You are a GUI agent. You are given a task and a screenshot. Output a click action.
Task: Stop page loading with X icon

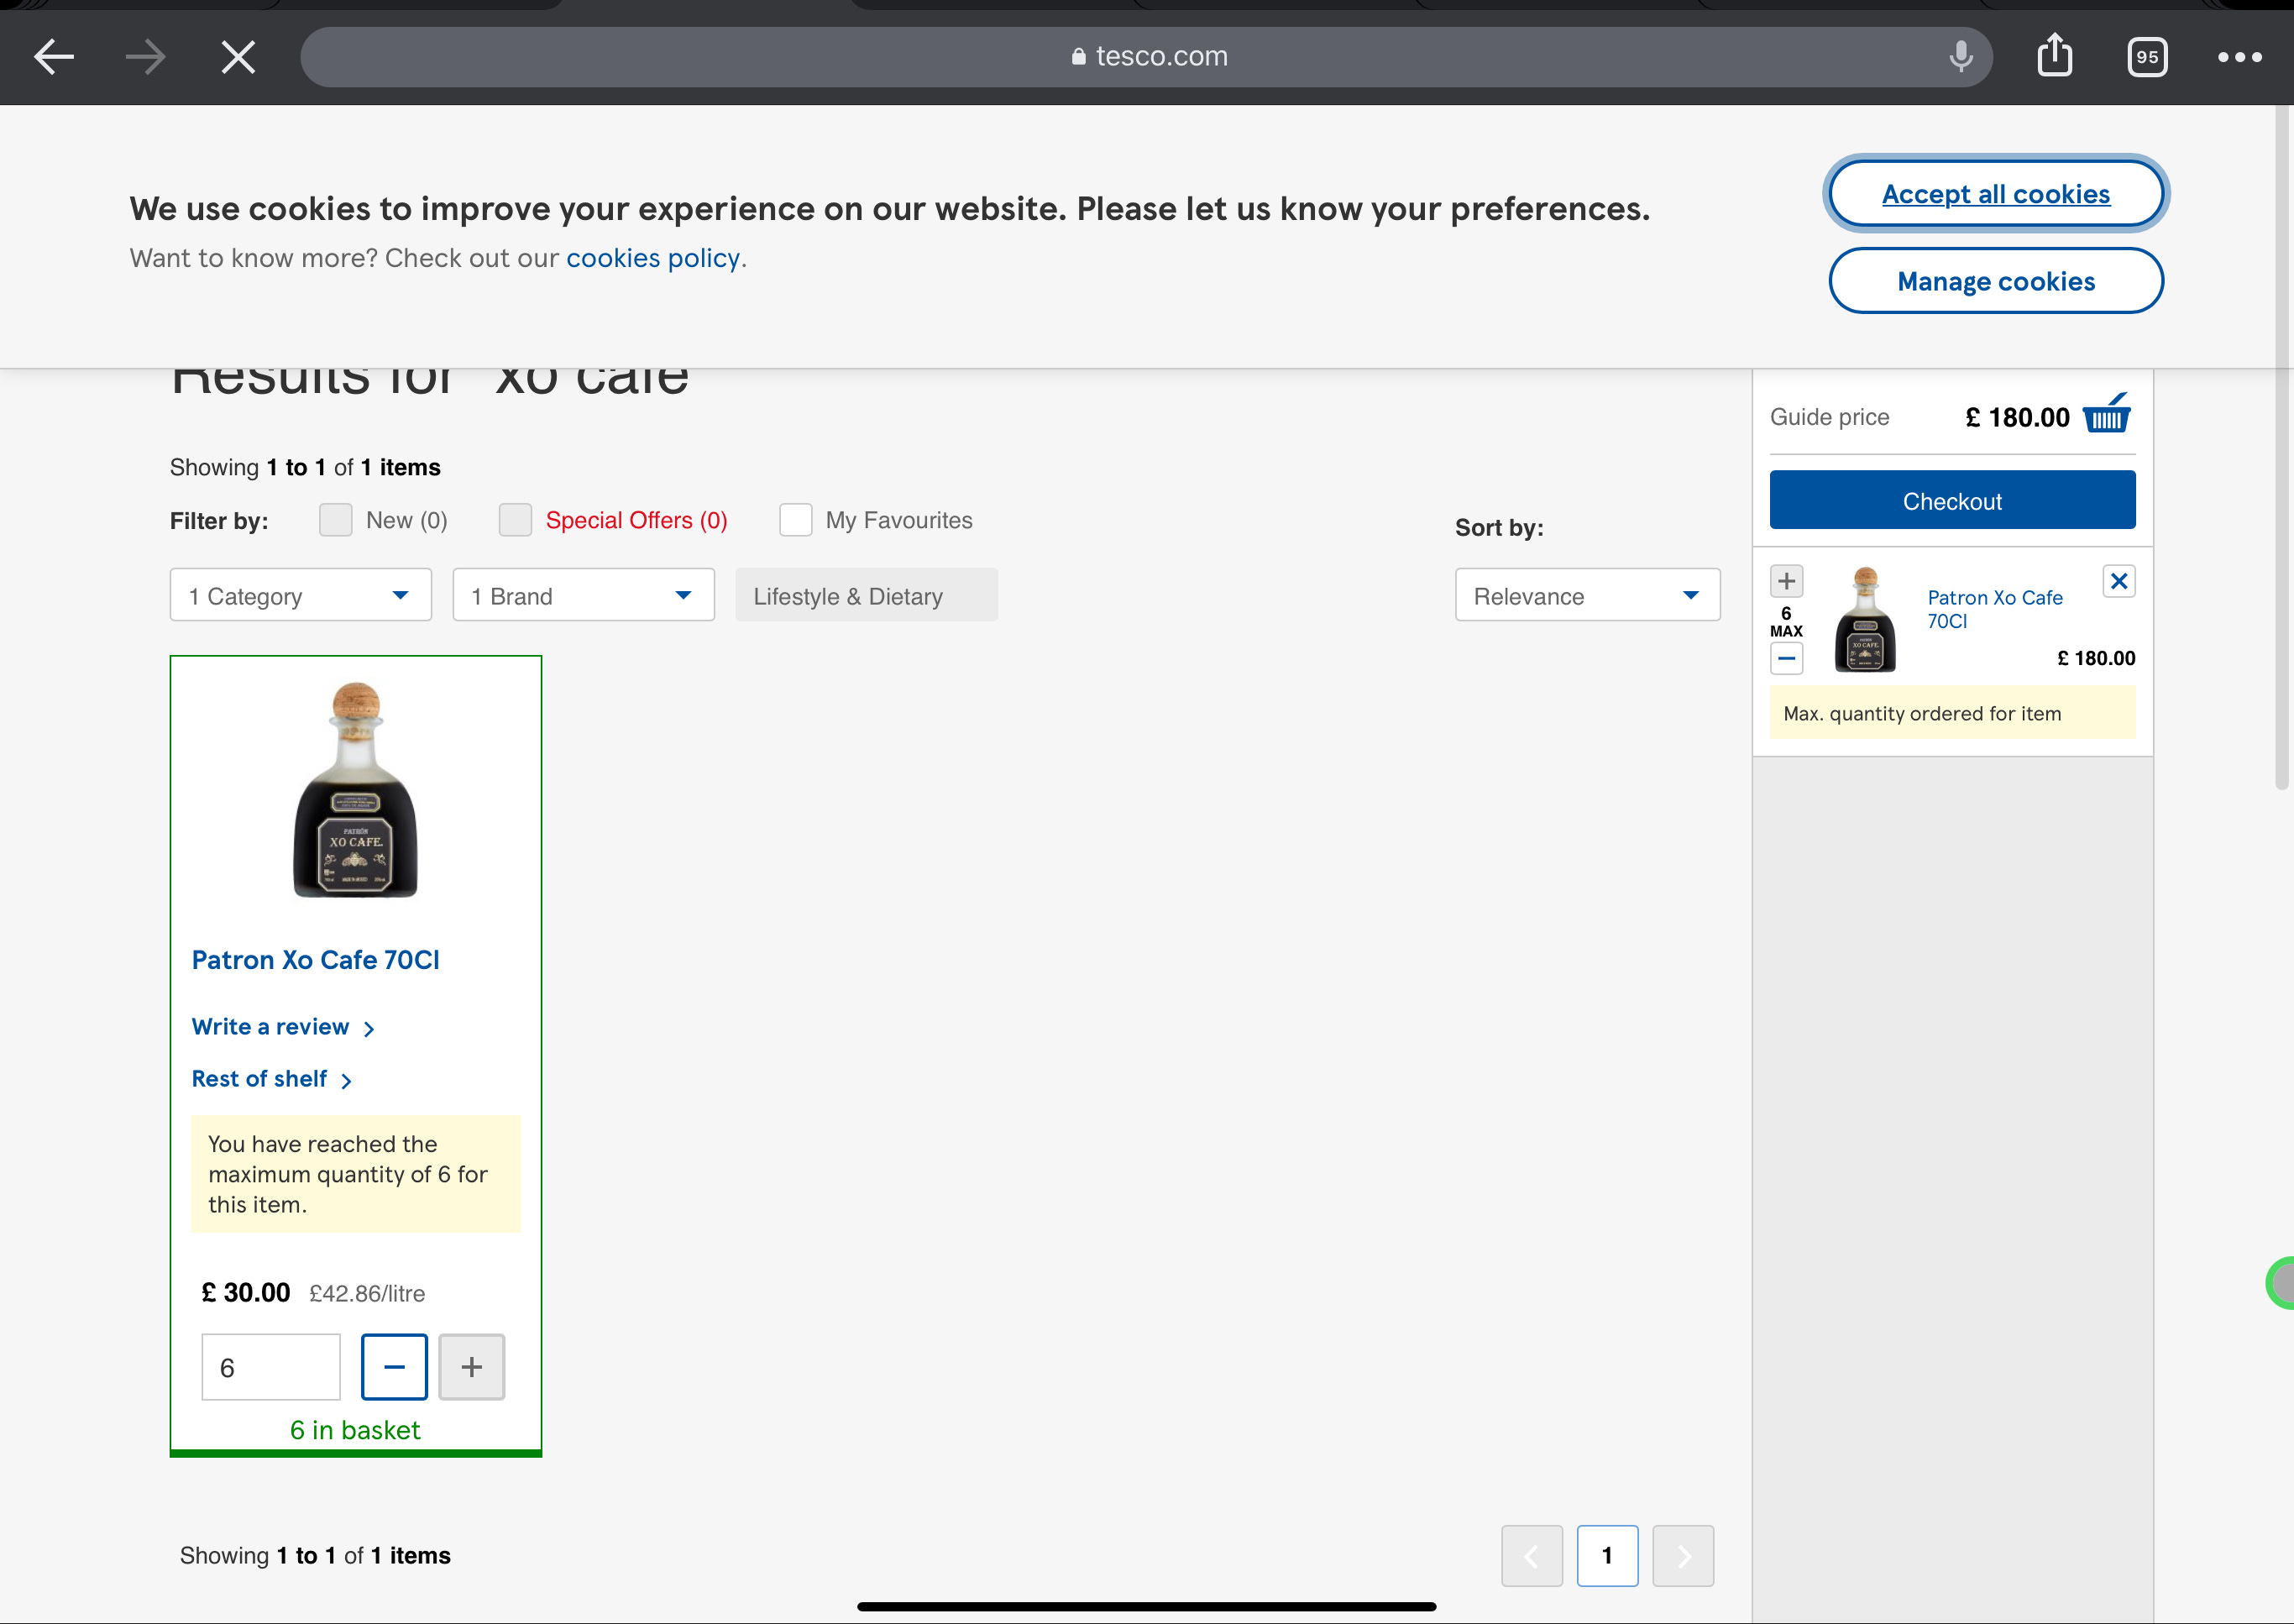[x=238, y=57]
